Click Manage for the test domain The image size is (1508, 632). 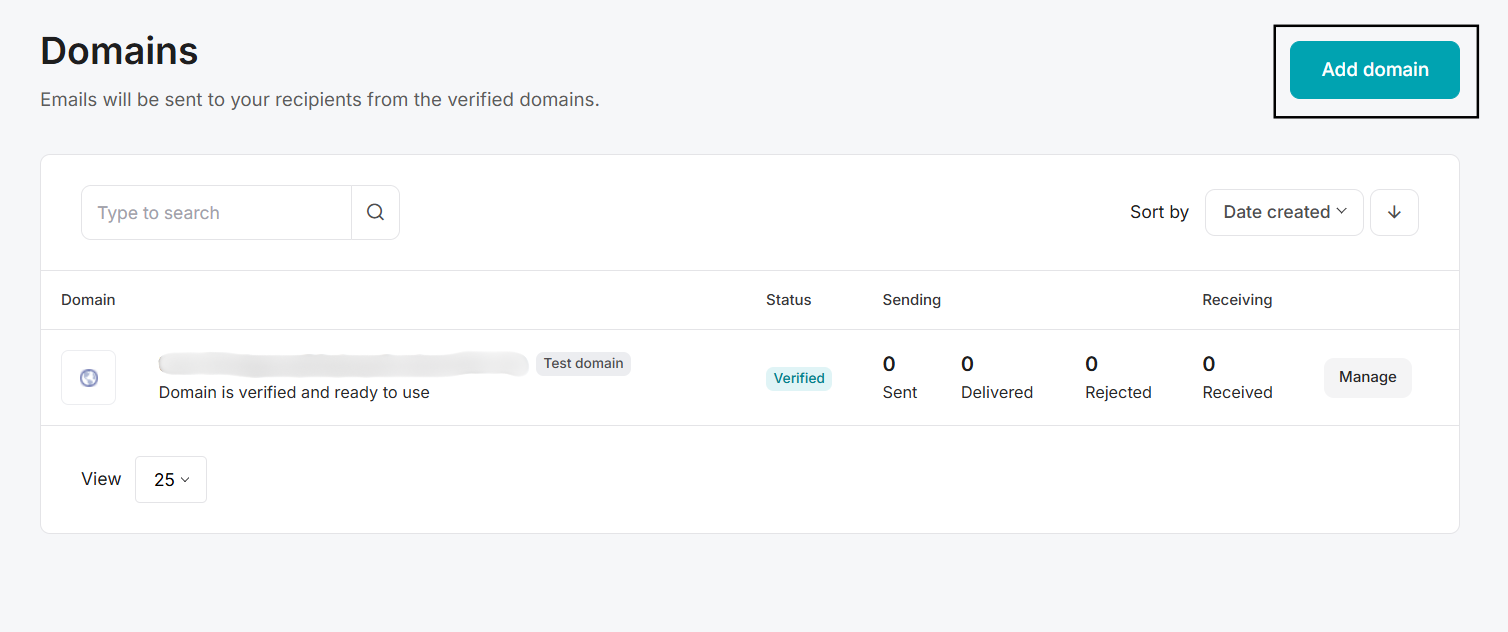point(1367,377)
